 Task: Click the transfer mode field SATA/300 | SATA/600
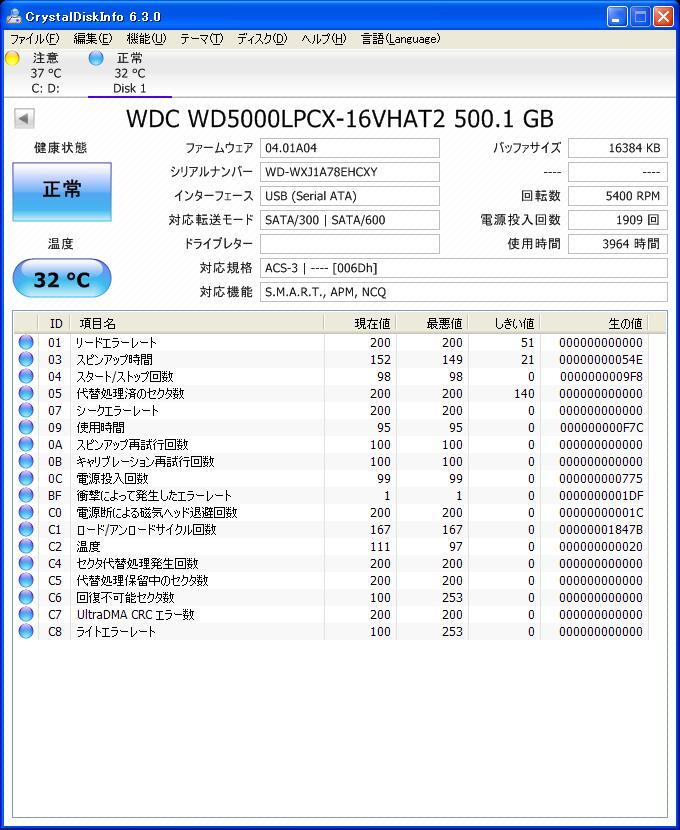point(350,220)
